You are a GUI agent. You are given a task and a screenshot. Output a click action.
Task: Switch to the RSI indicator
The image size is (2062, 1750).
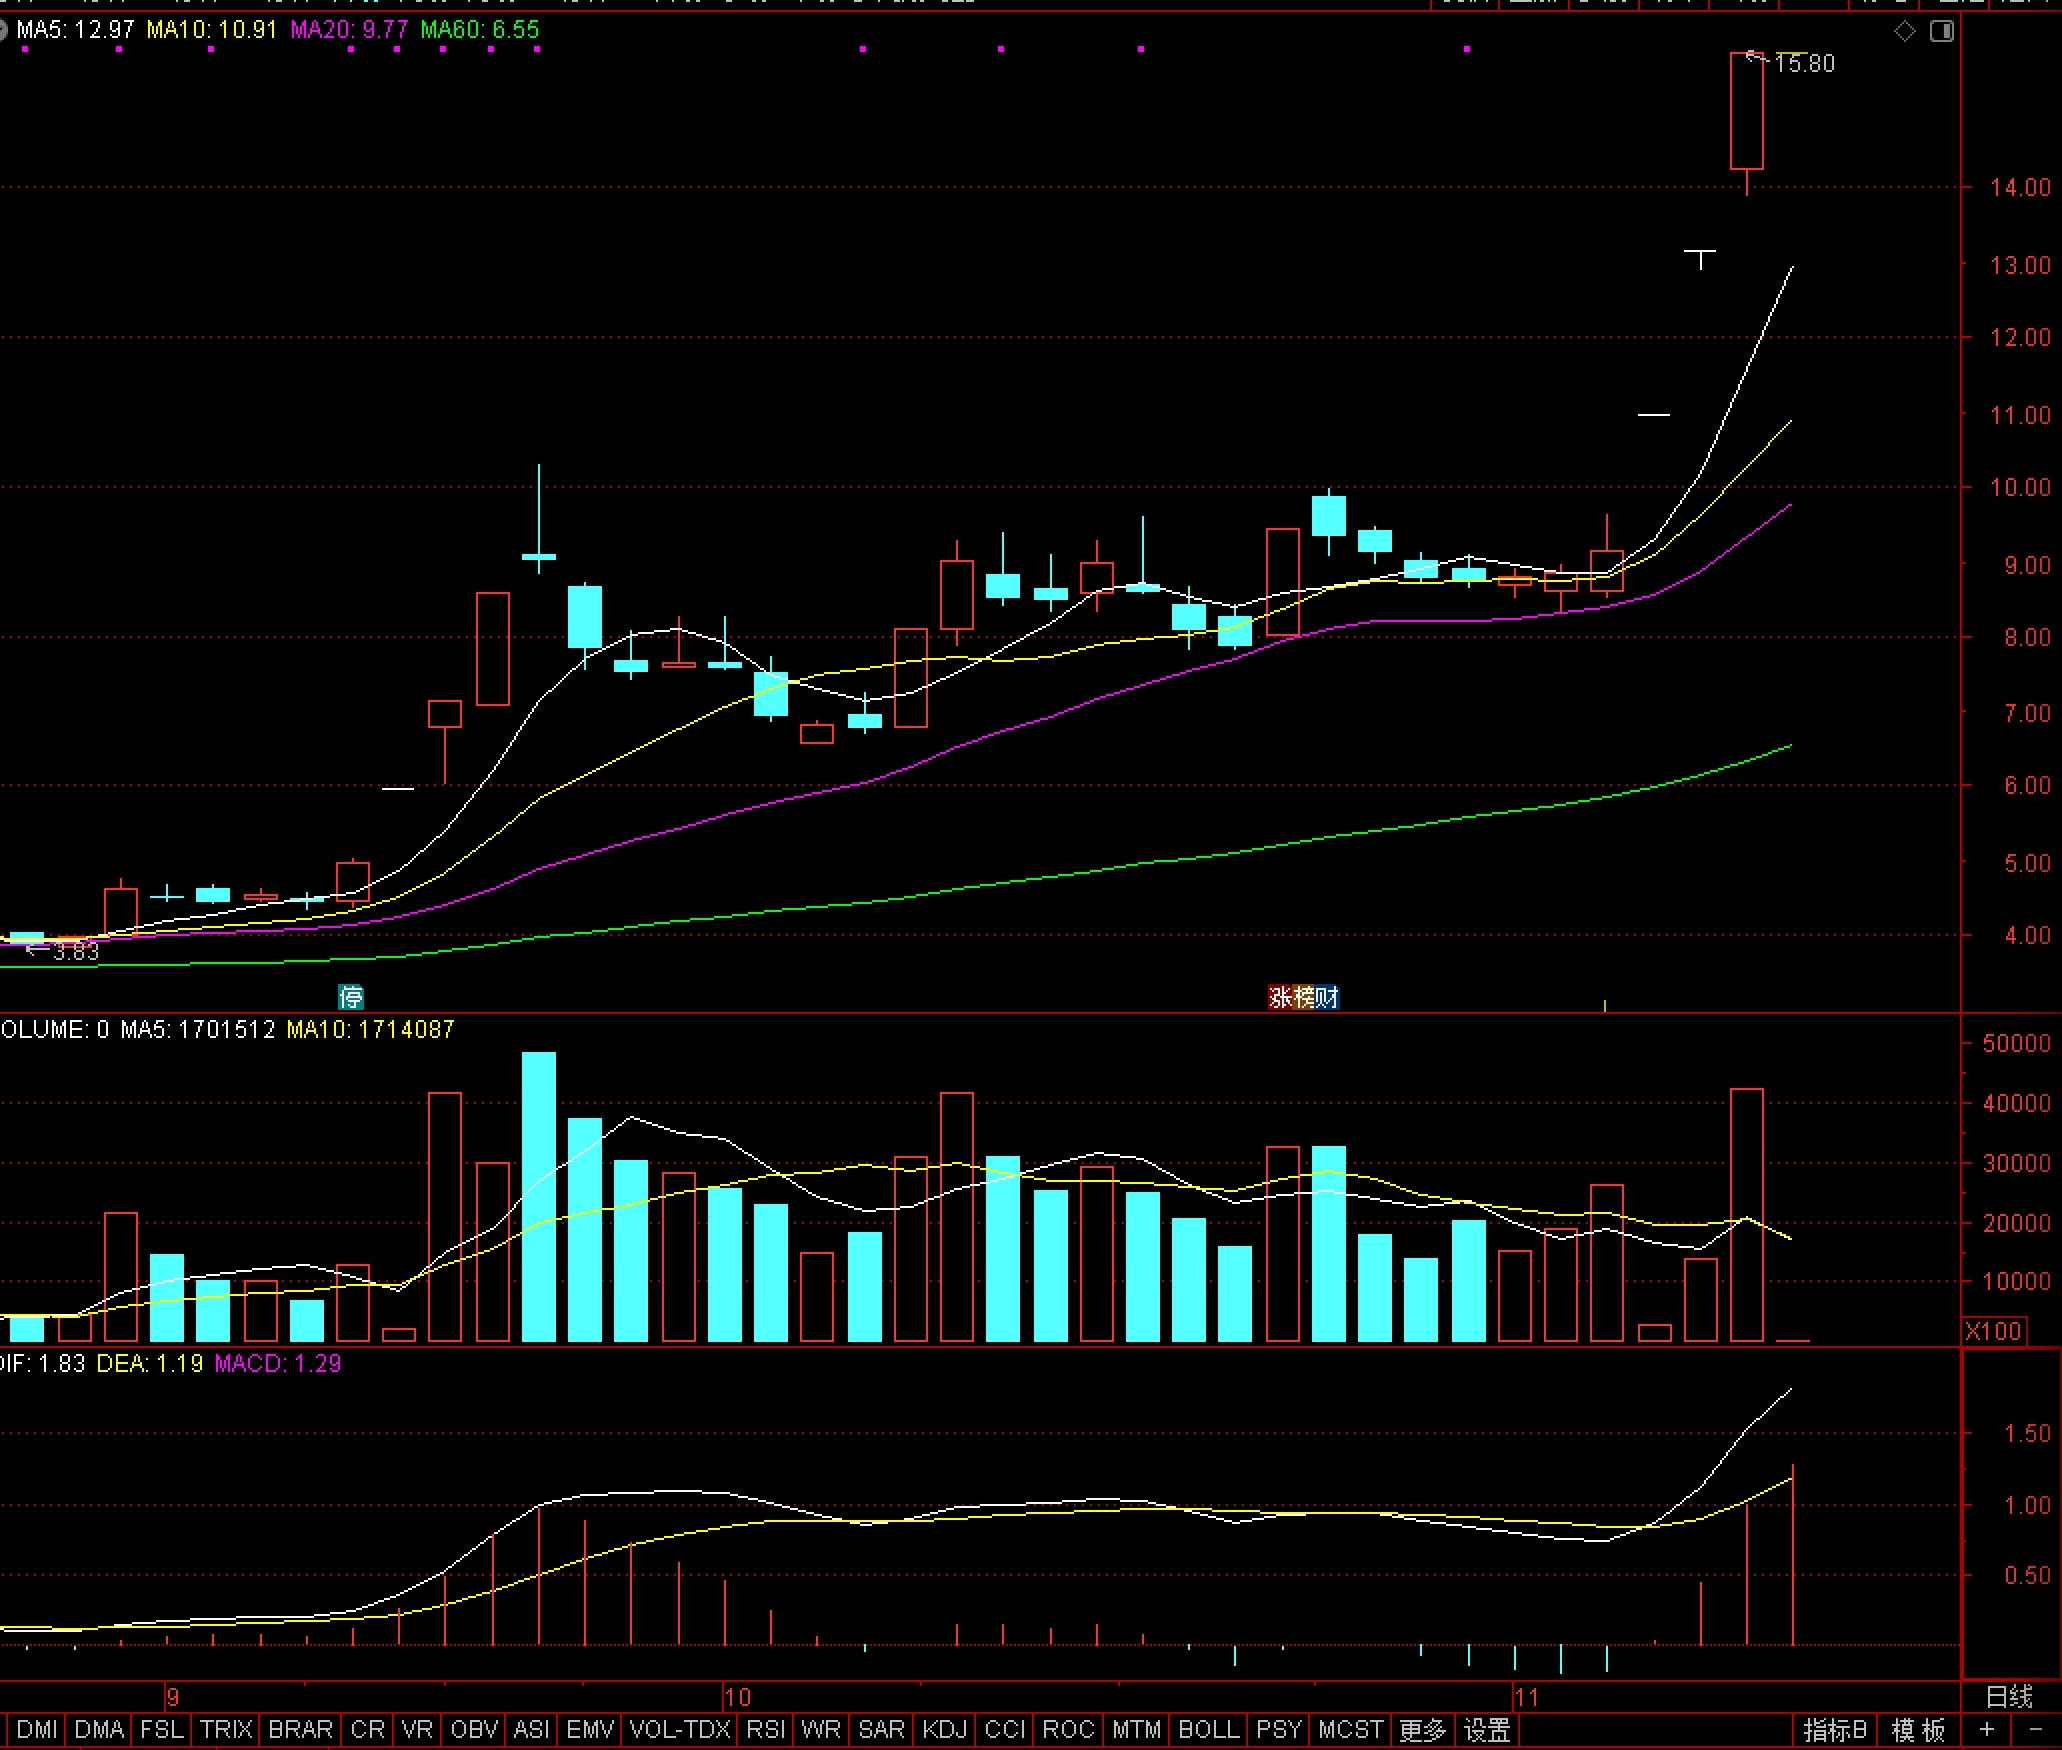(766, 1729)
